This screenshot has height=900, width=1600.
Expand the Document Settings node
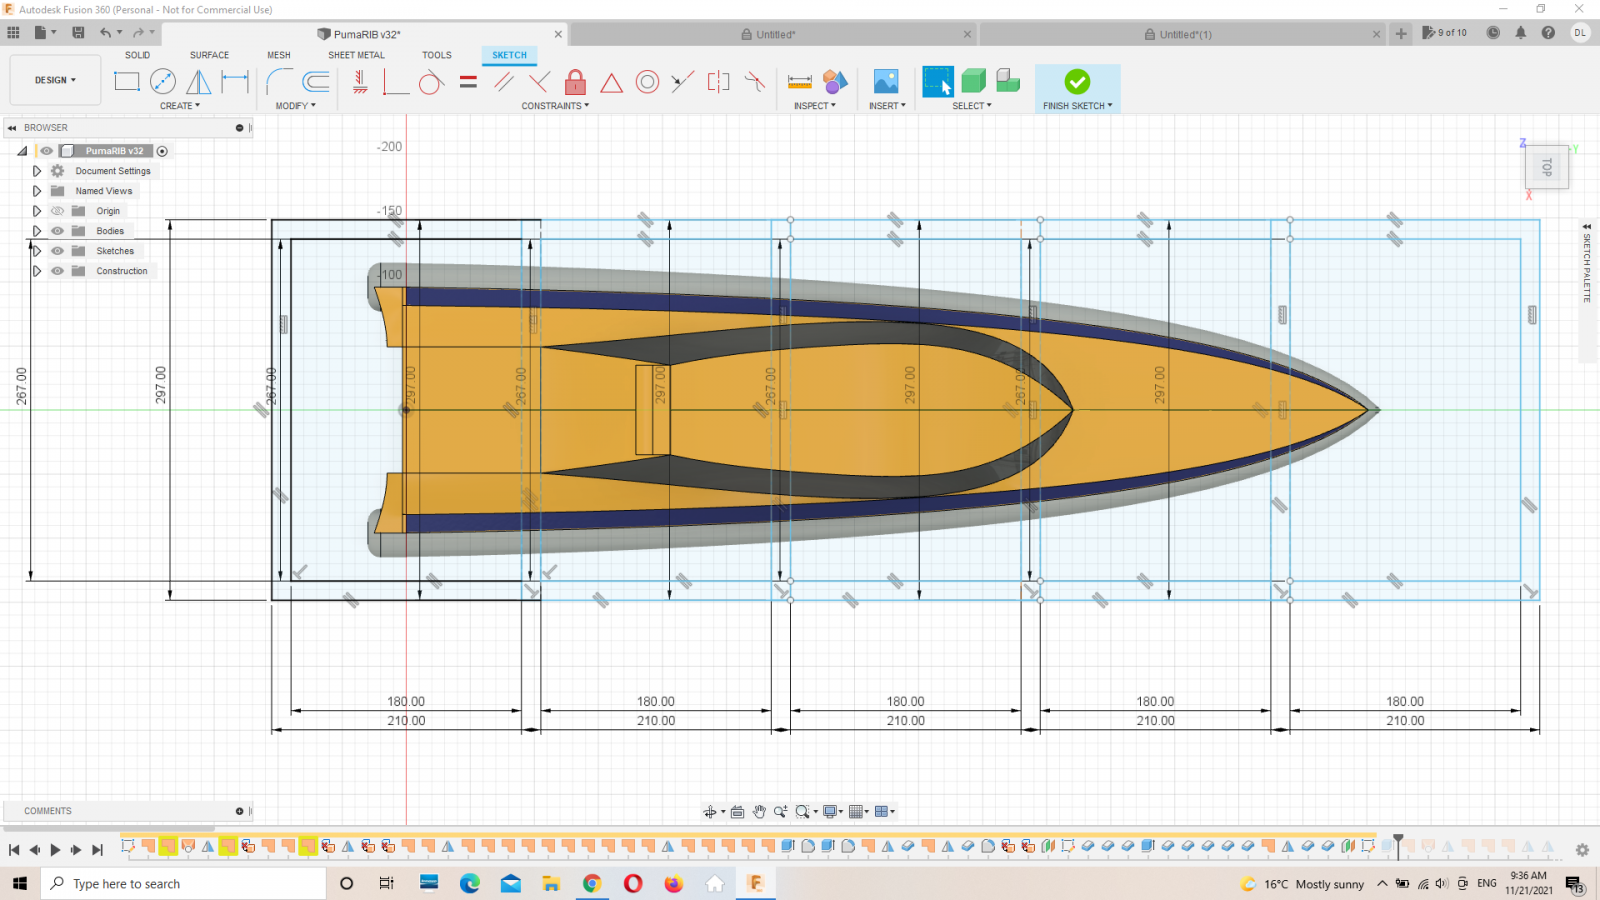37,171
